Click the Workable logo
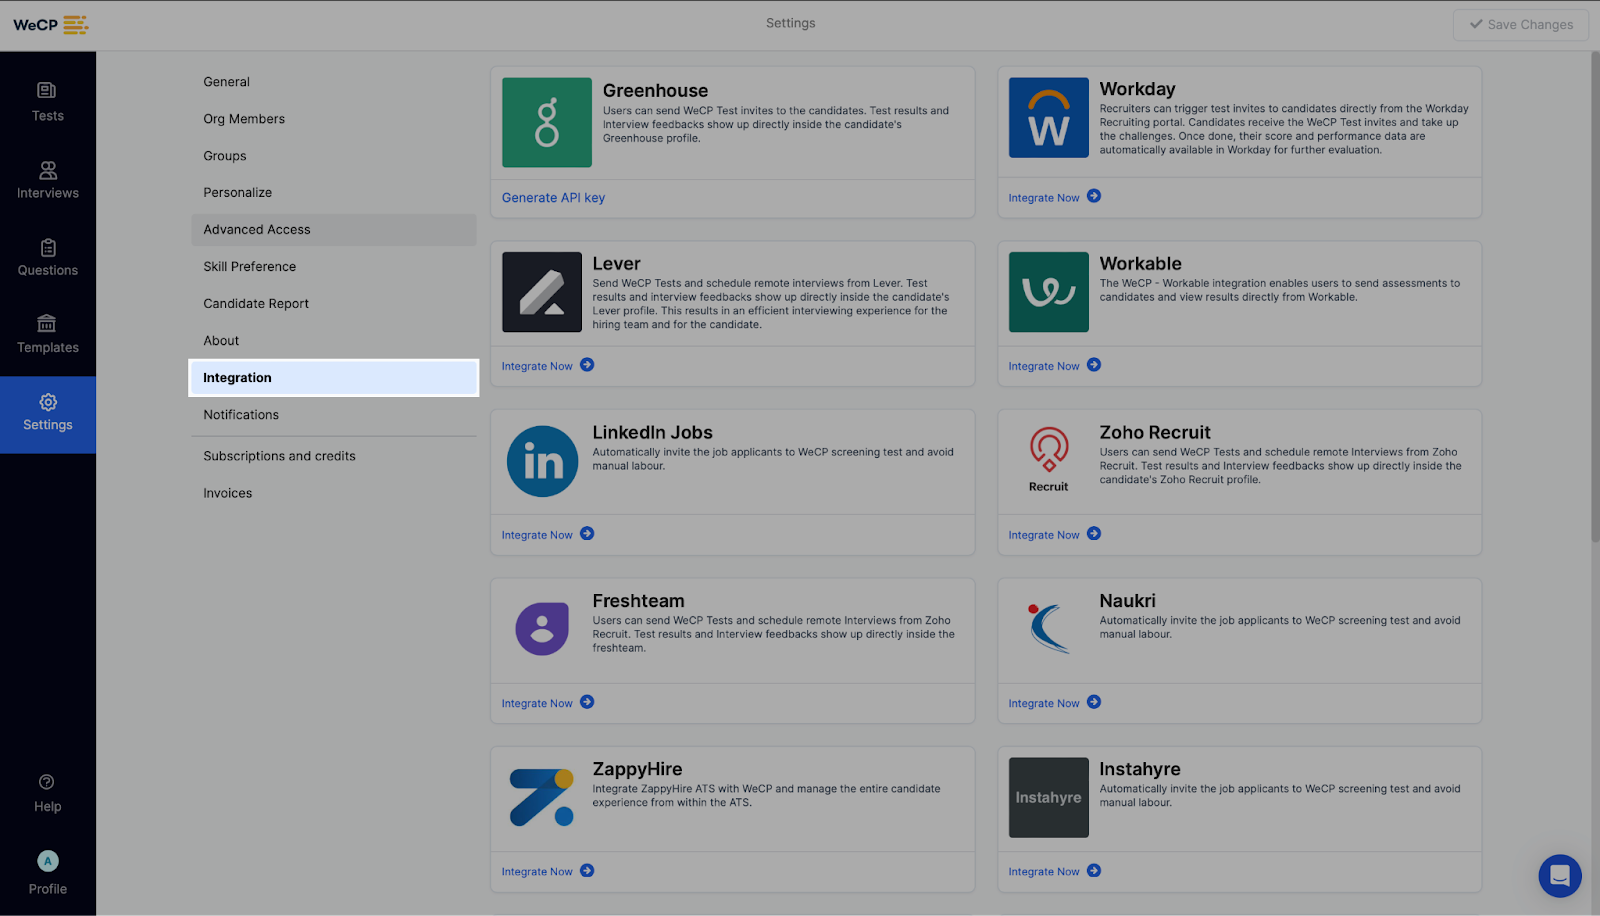This screenshot has width=1600, height=916. [x=1048, y=292]
